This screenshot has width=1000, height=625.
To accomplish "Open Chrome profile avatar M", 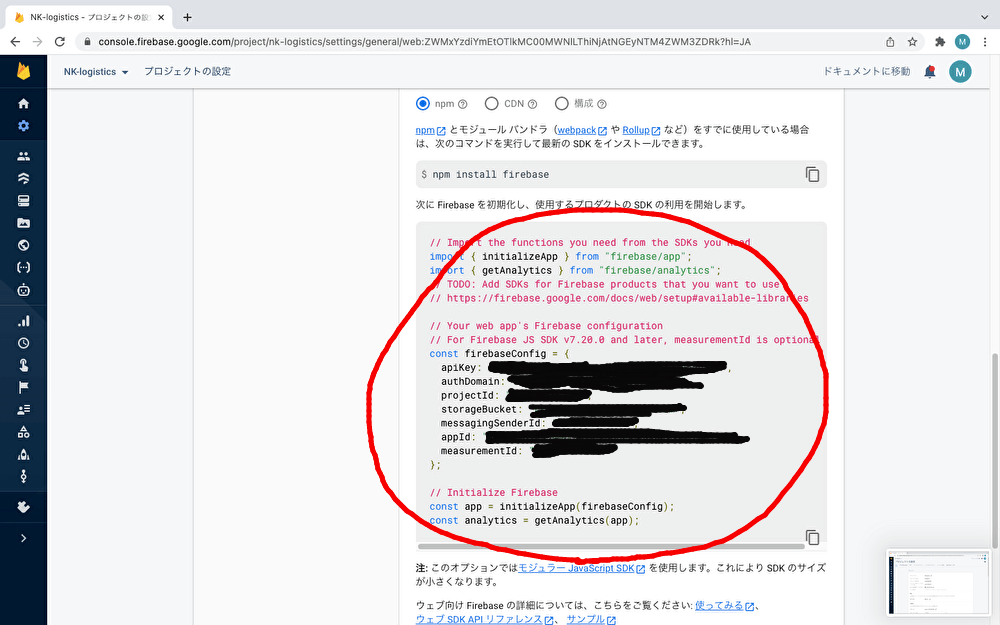I will pos(962,41).
